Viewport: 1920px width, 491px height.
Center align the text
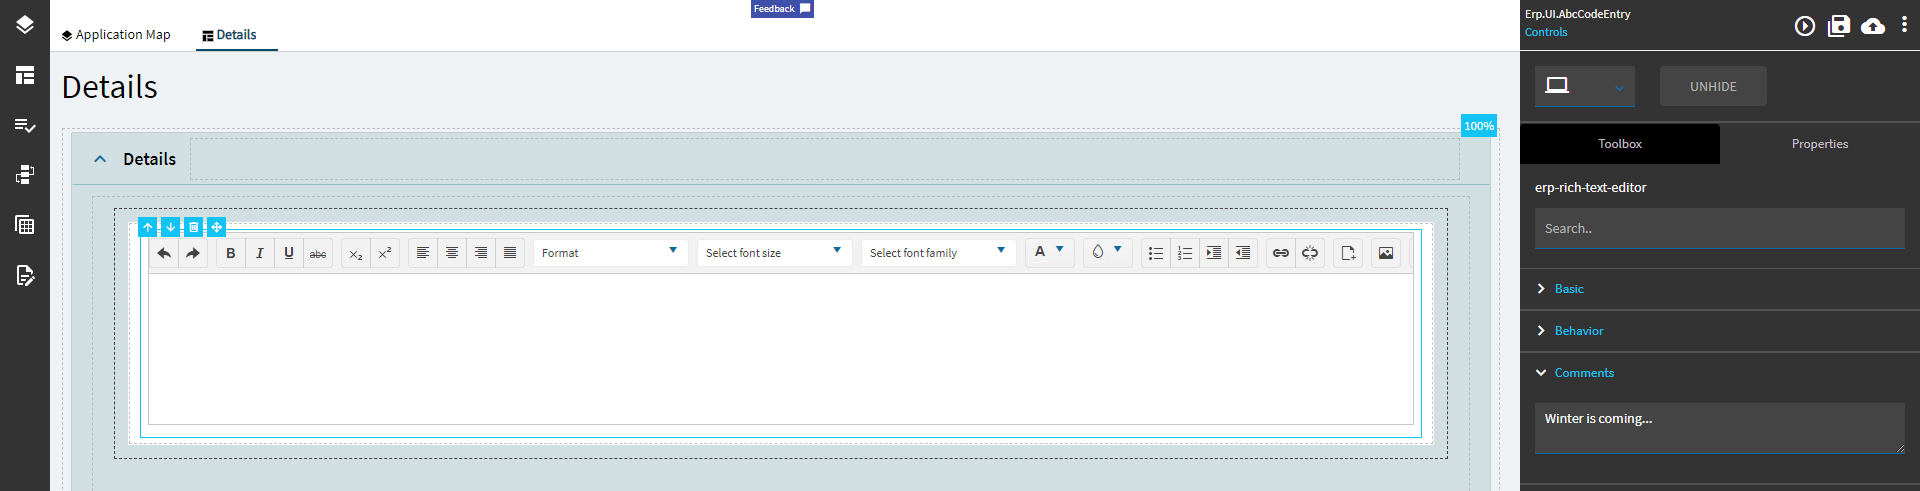[452, 253]
